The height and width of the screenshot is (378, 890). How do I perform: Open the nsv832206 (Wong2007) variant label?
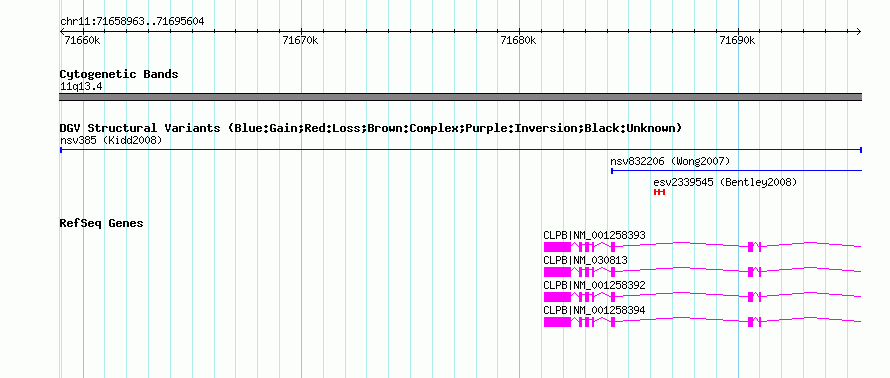[x=670, y=161]
